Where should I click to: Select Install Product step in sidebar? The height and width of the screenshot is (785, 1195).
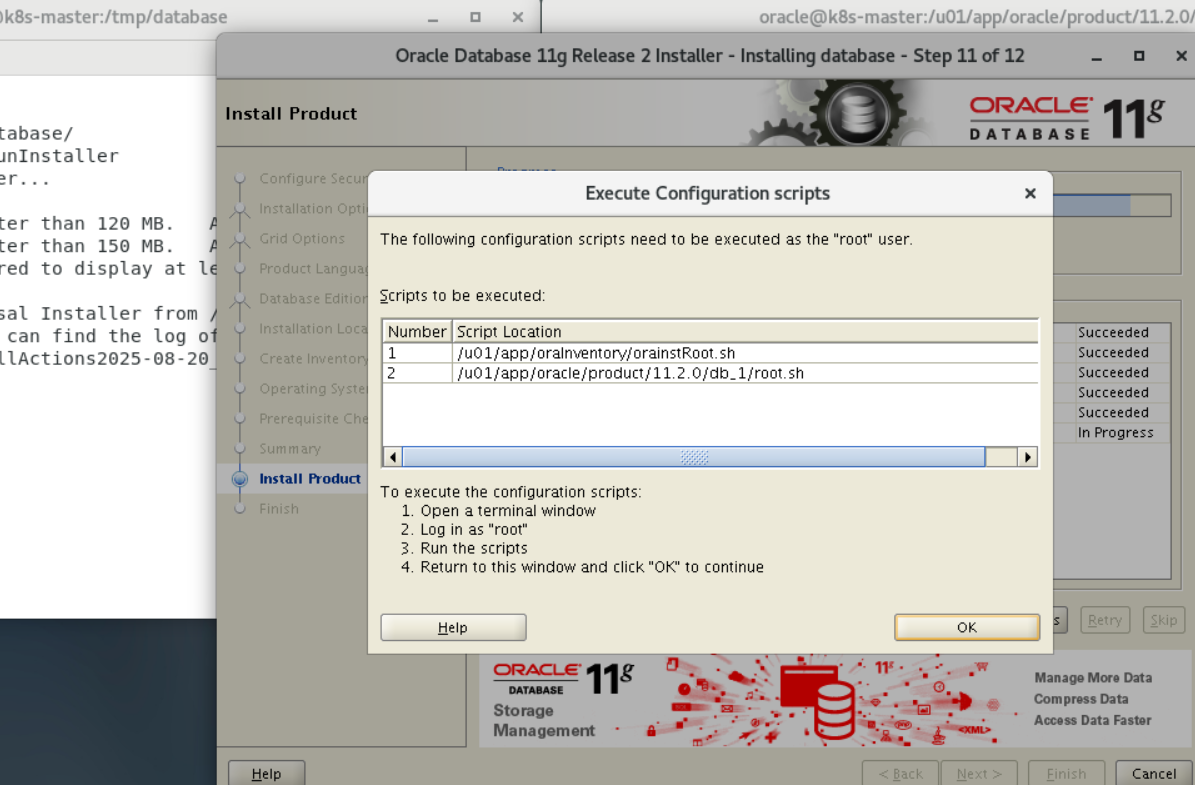click(x=309, y=479)
